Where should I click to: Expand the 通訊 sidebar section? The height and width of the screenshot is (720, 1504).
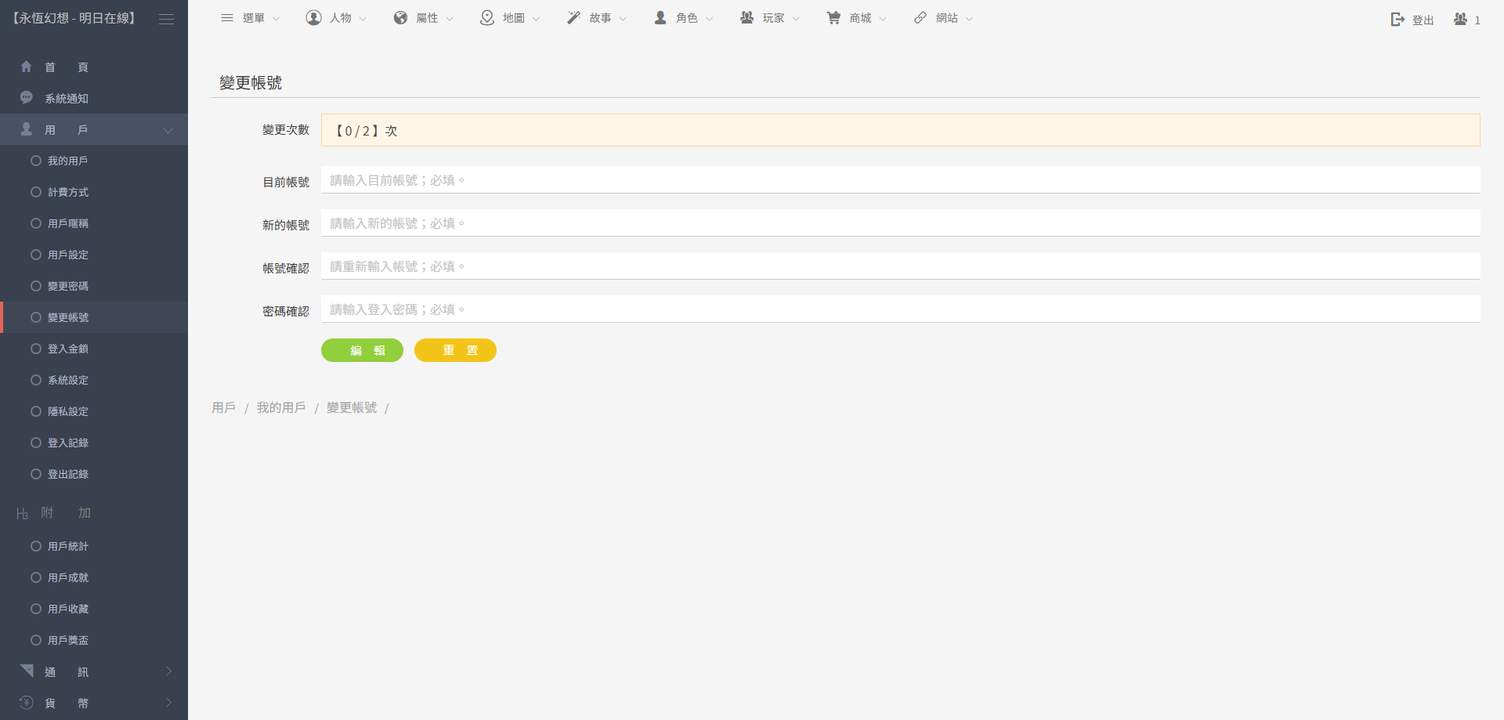pos(168,671)
